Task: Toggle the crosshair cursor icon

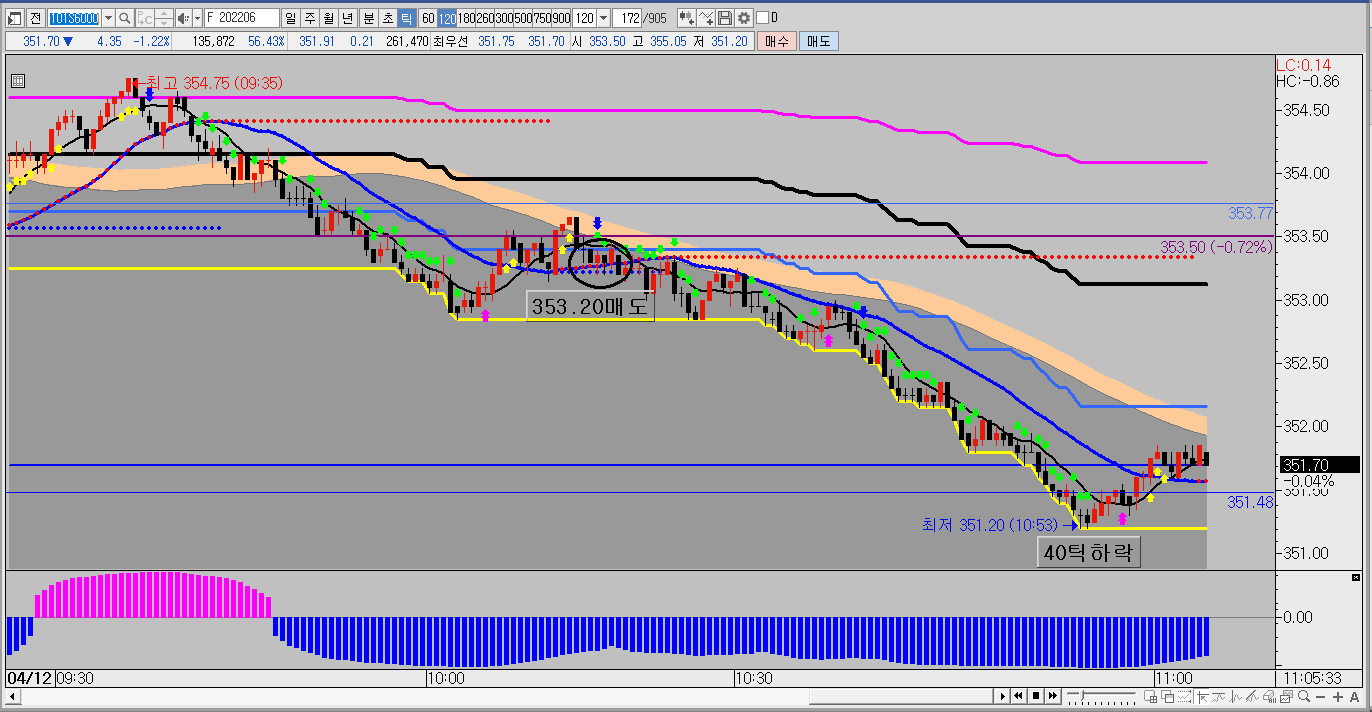Action: pos(1201,696)
